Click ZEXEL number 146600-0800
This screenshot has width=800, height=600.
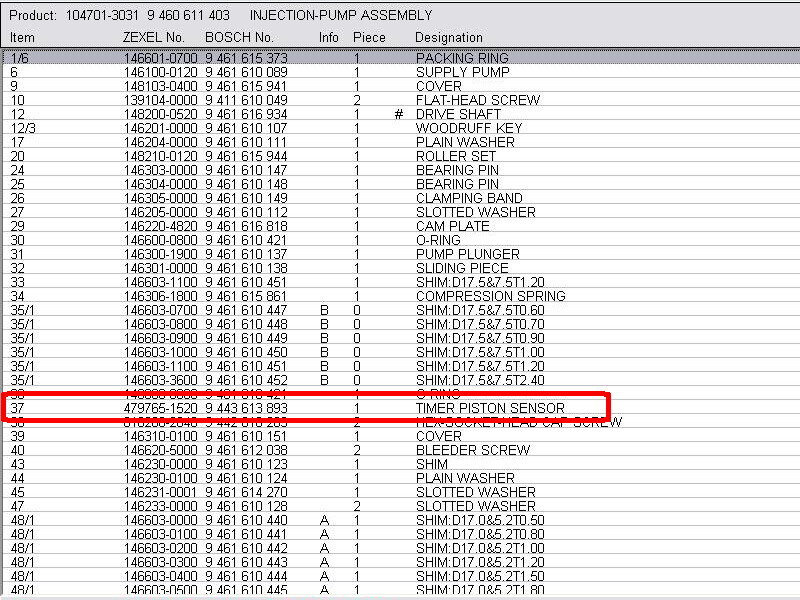point(160,240)
